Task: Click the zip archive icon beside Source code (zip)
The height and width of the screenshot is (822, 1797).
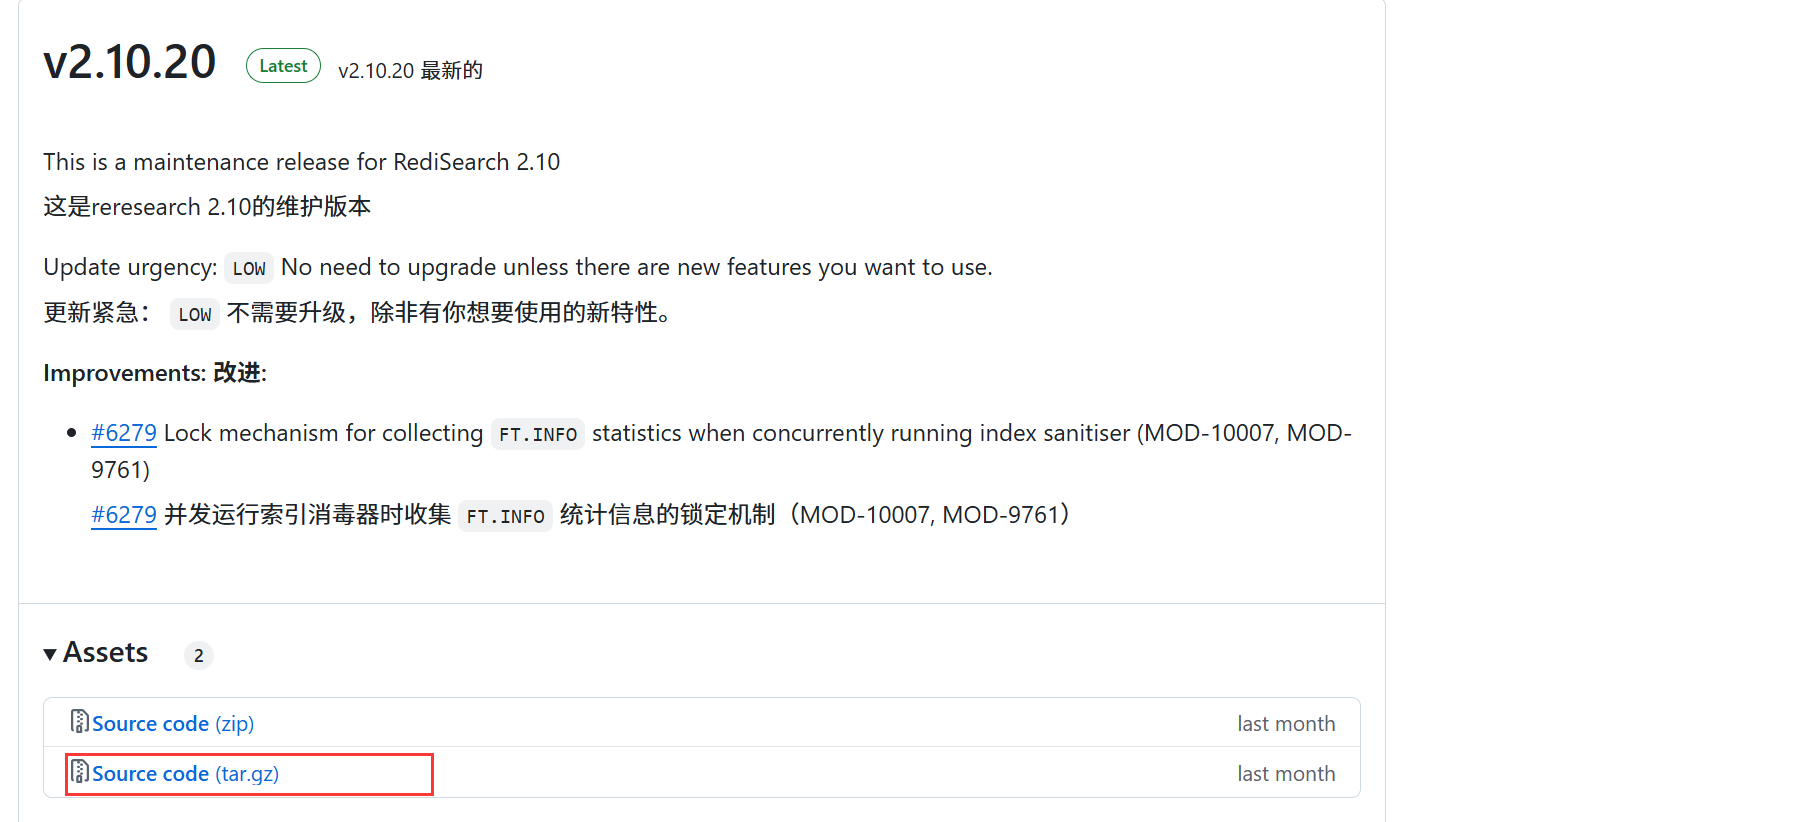Action: 80,721
